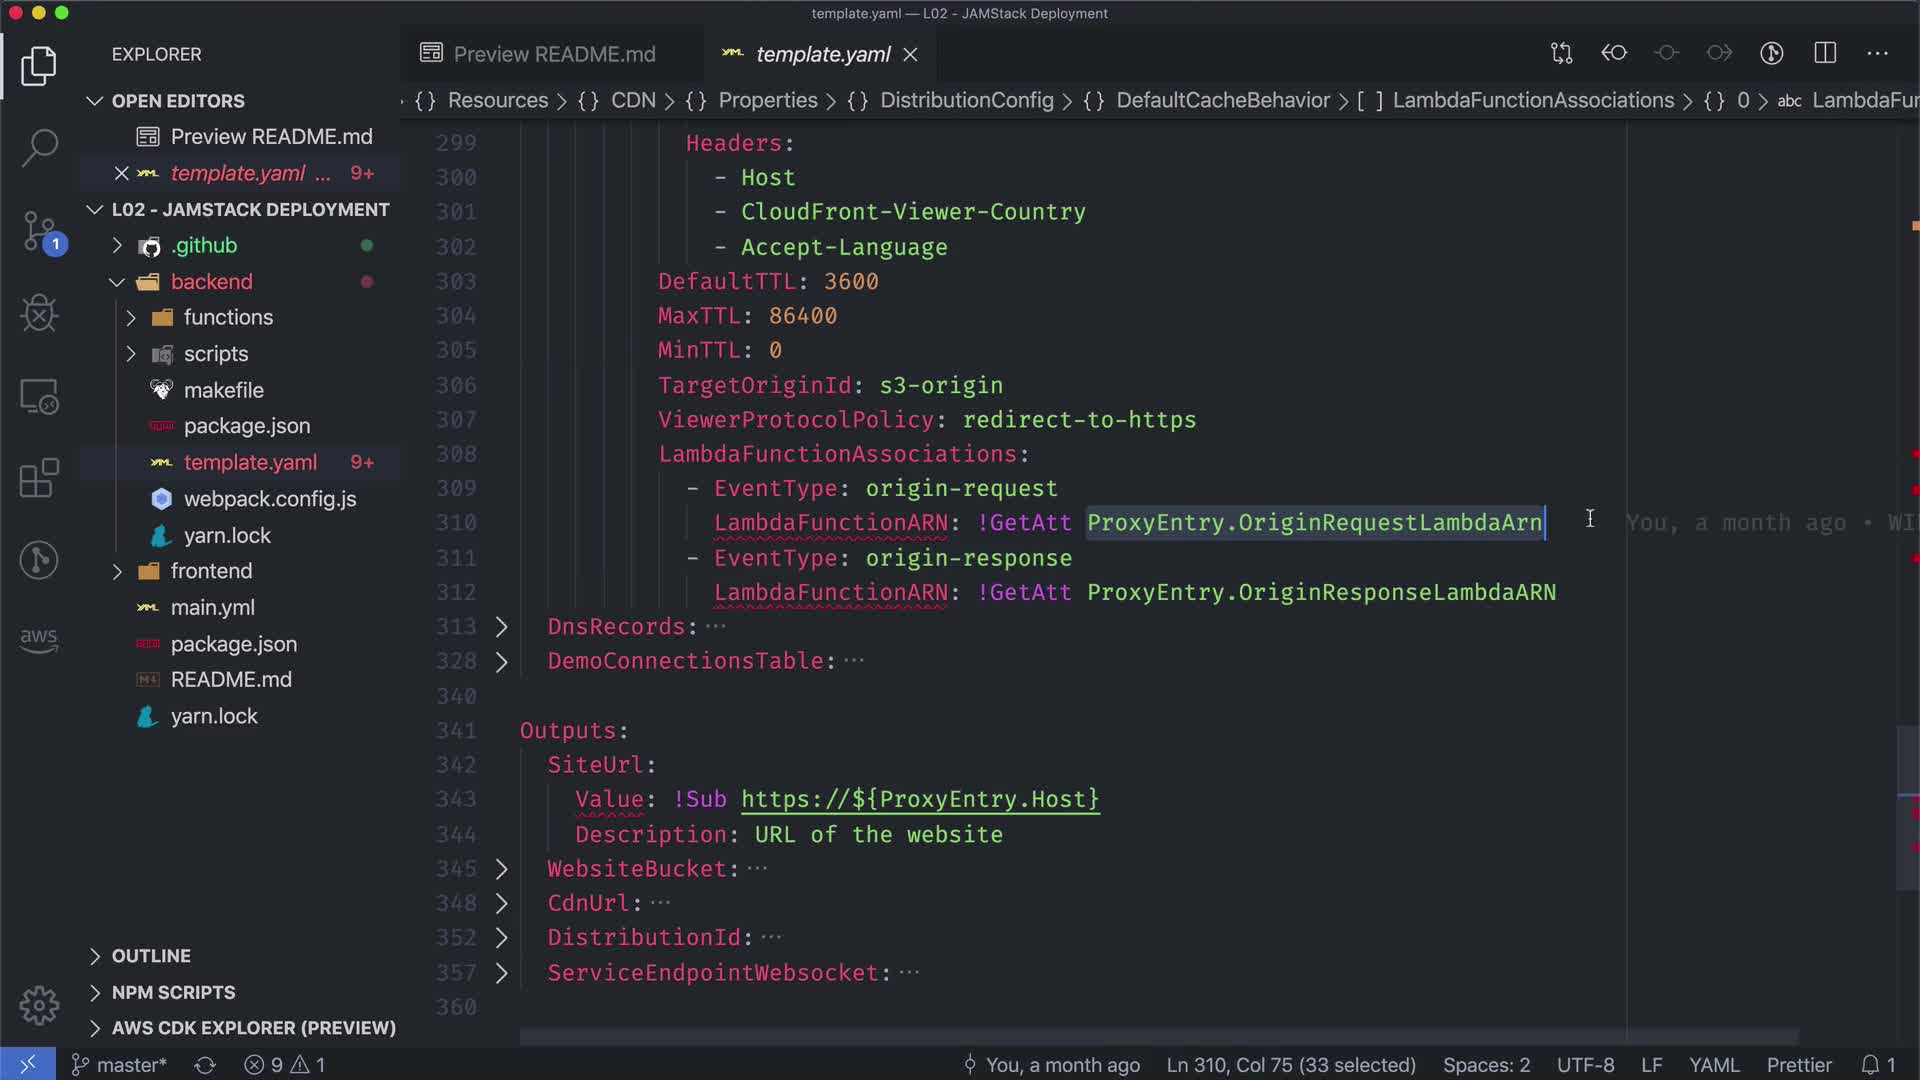Image resolution: width=1920 pixels, height=1080 pixels.
Task: Open Source Control view with badge
Action: (x=39, y=232)
